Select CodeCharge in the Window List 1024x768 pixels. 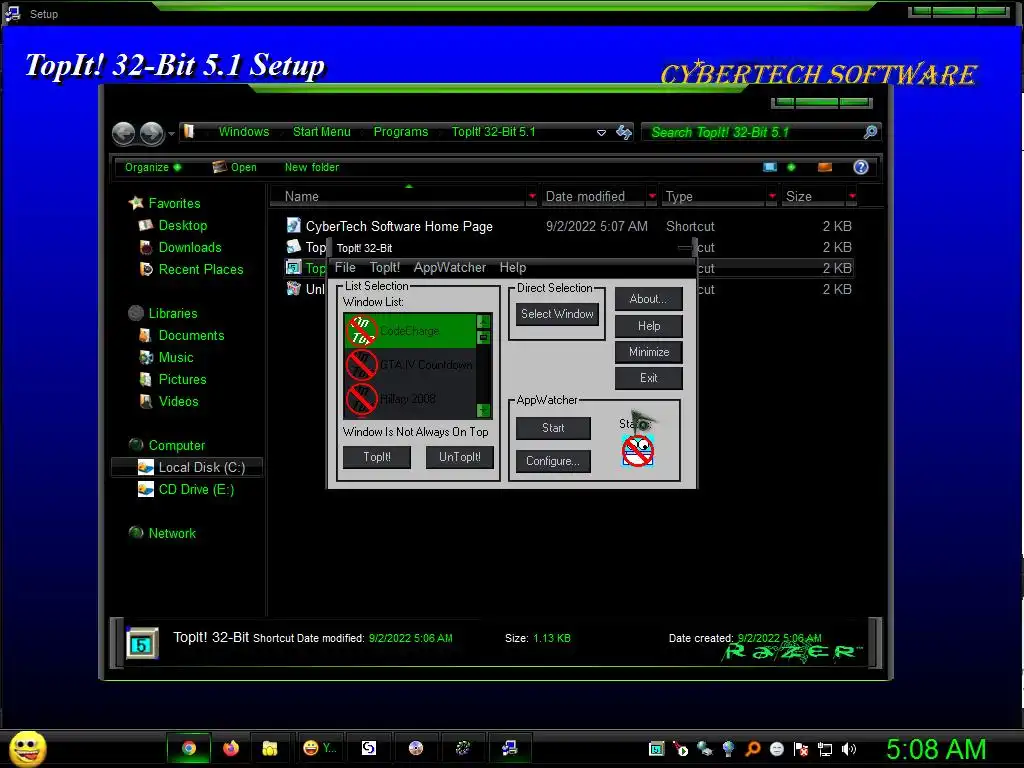[409, 331]
